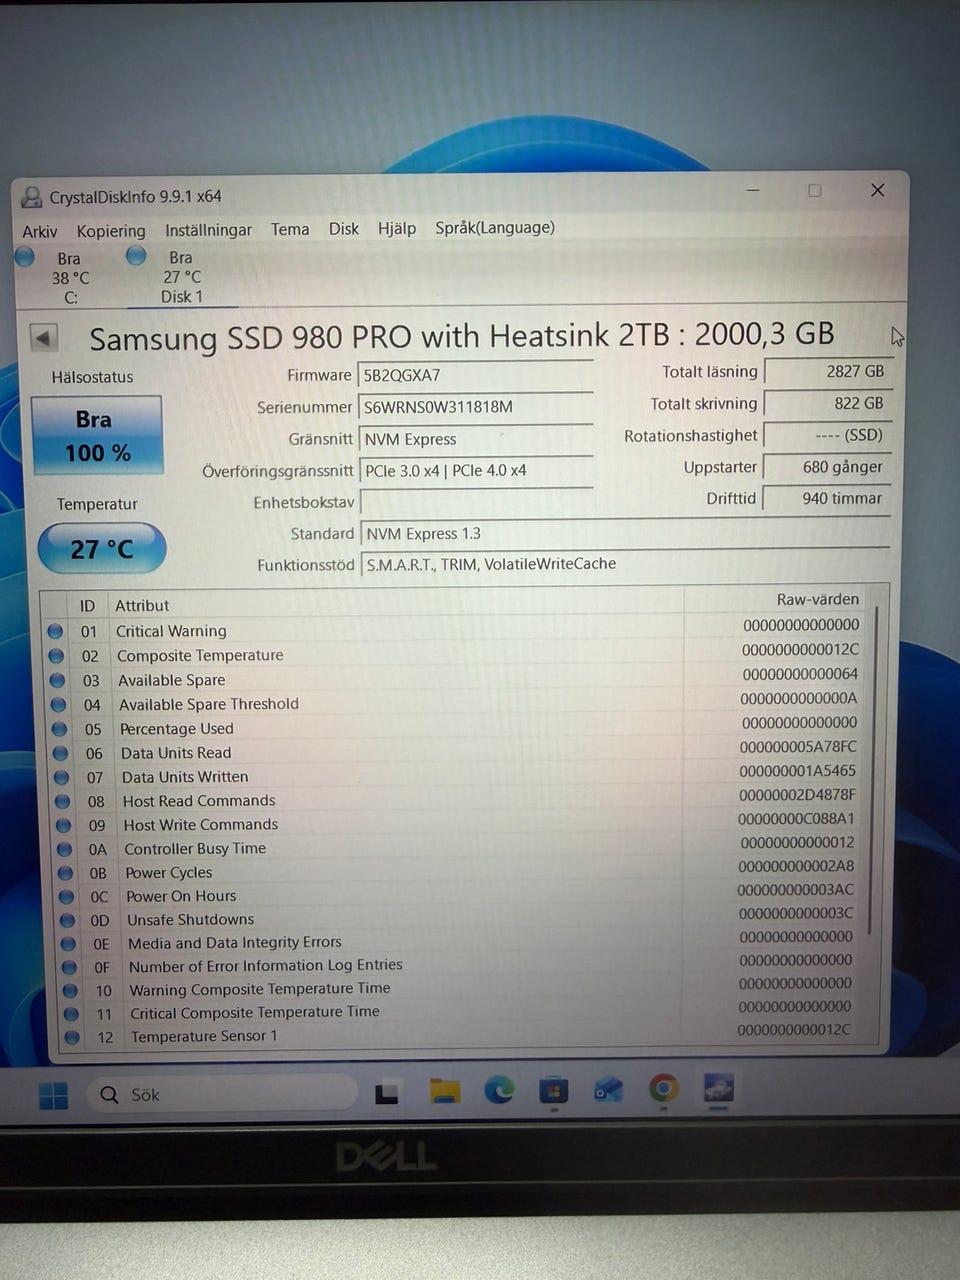
Task: Open Google Chrome from taskbar
Action: 663,1088
